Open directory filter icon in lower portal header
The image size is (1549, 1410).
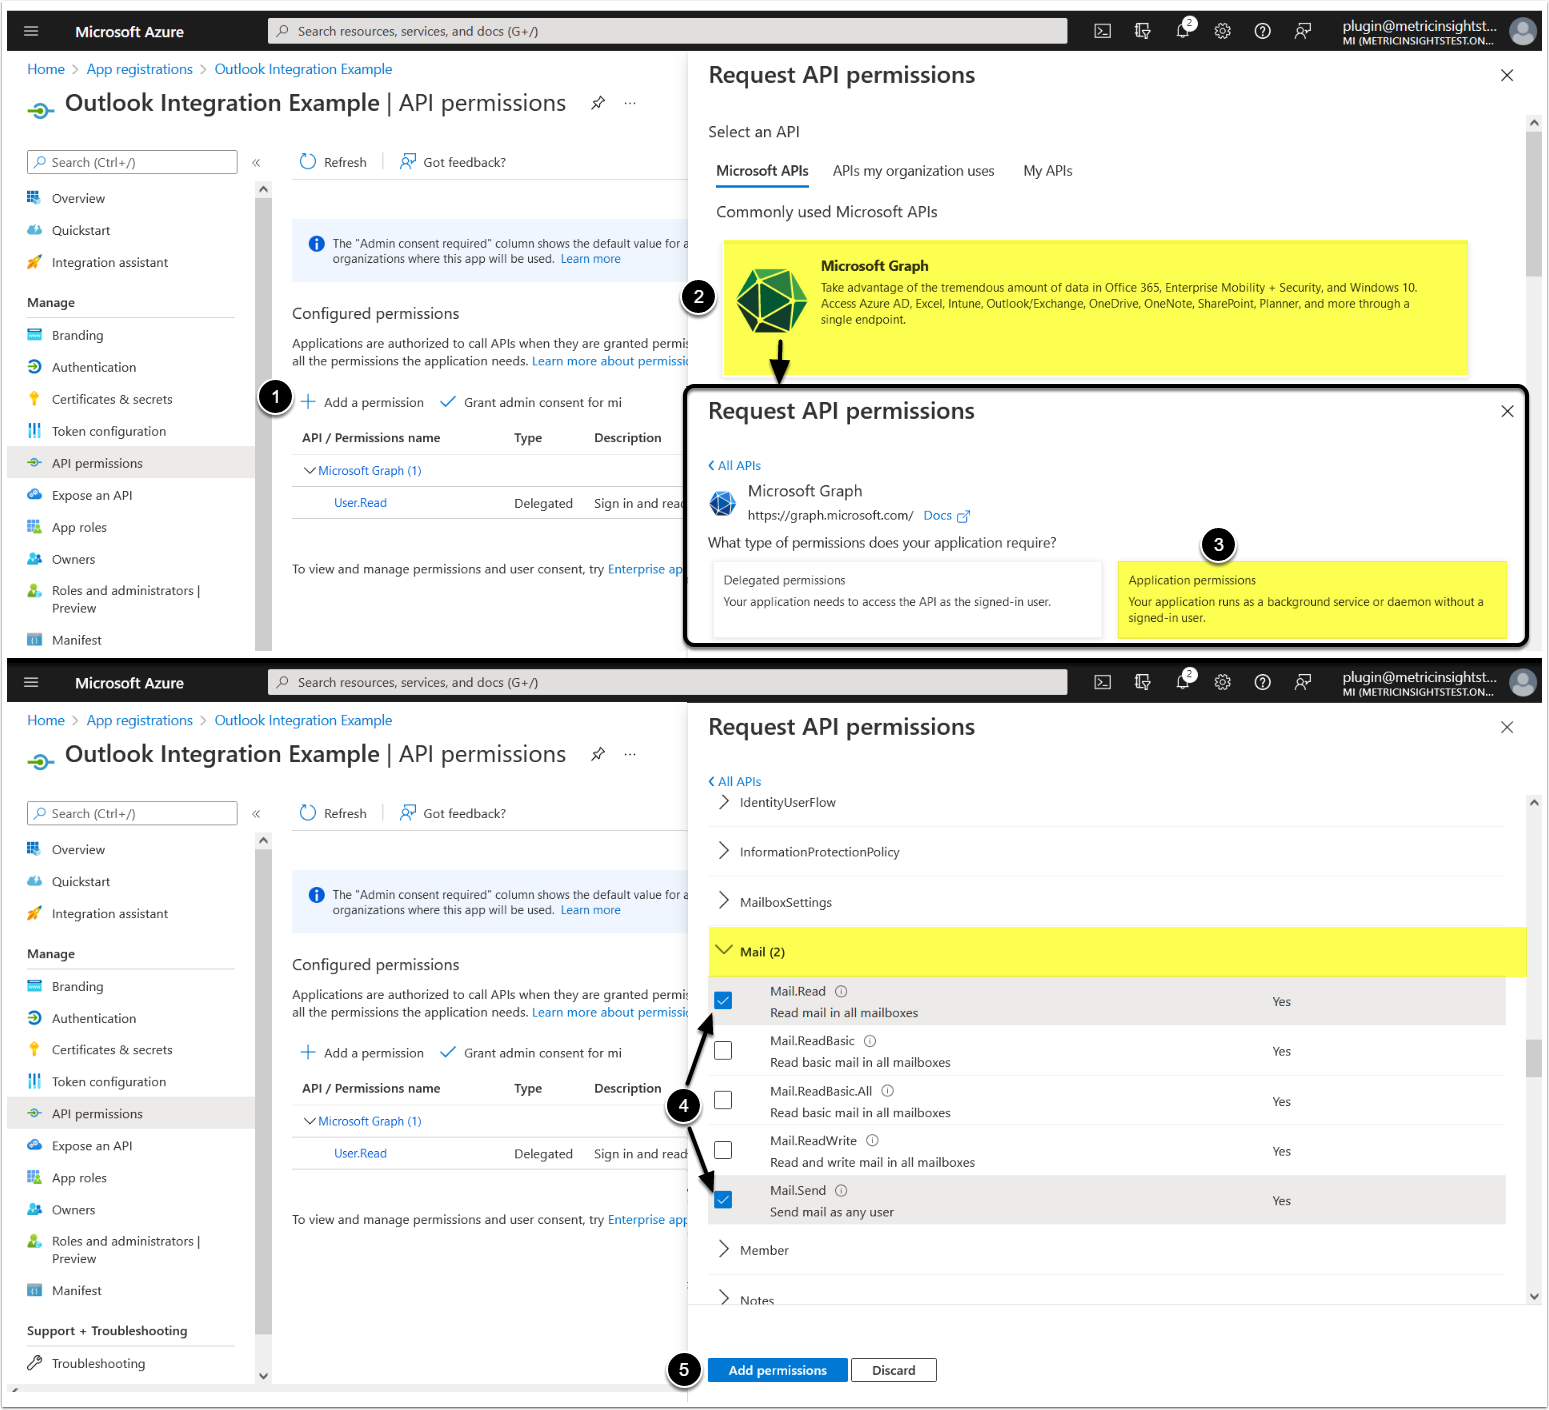[1142, 682]
